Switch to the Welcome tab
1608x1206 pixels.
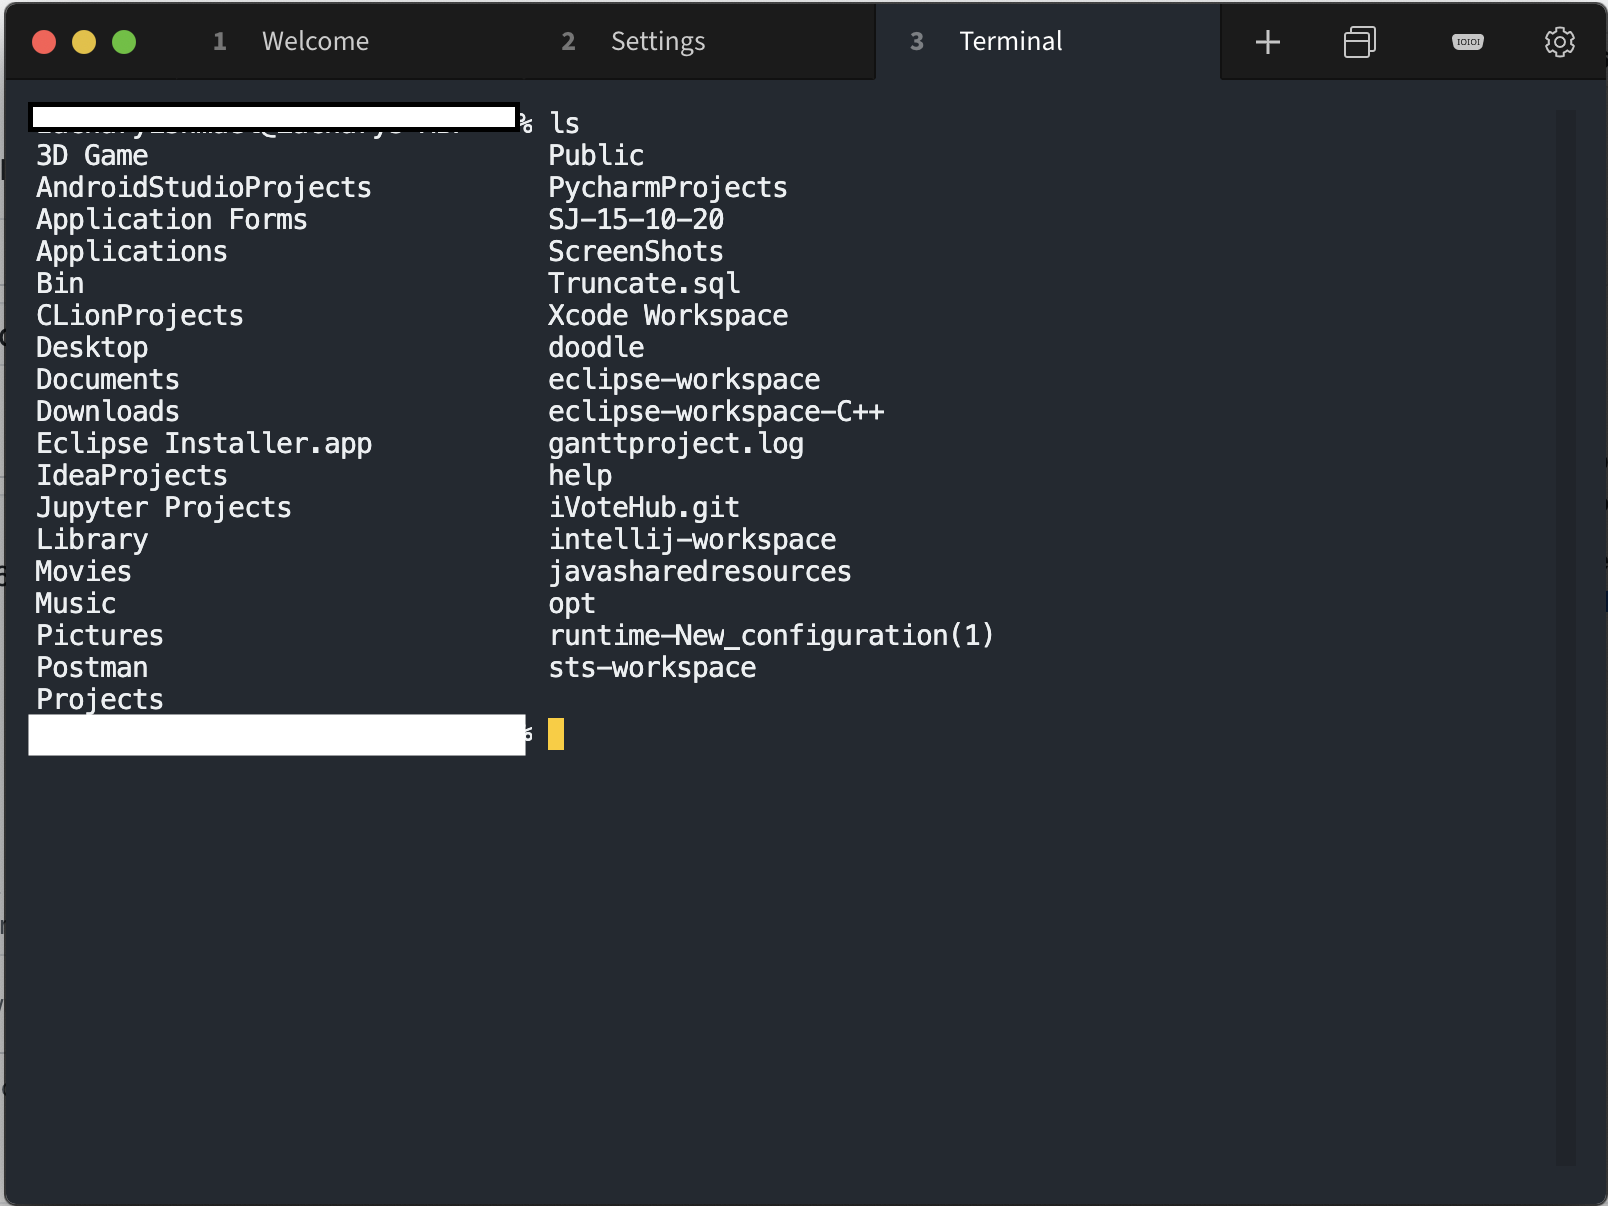(x=315, y=42)
